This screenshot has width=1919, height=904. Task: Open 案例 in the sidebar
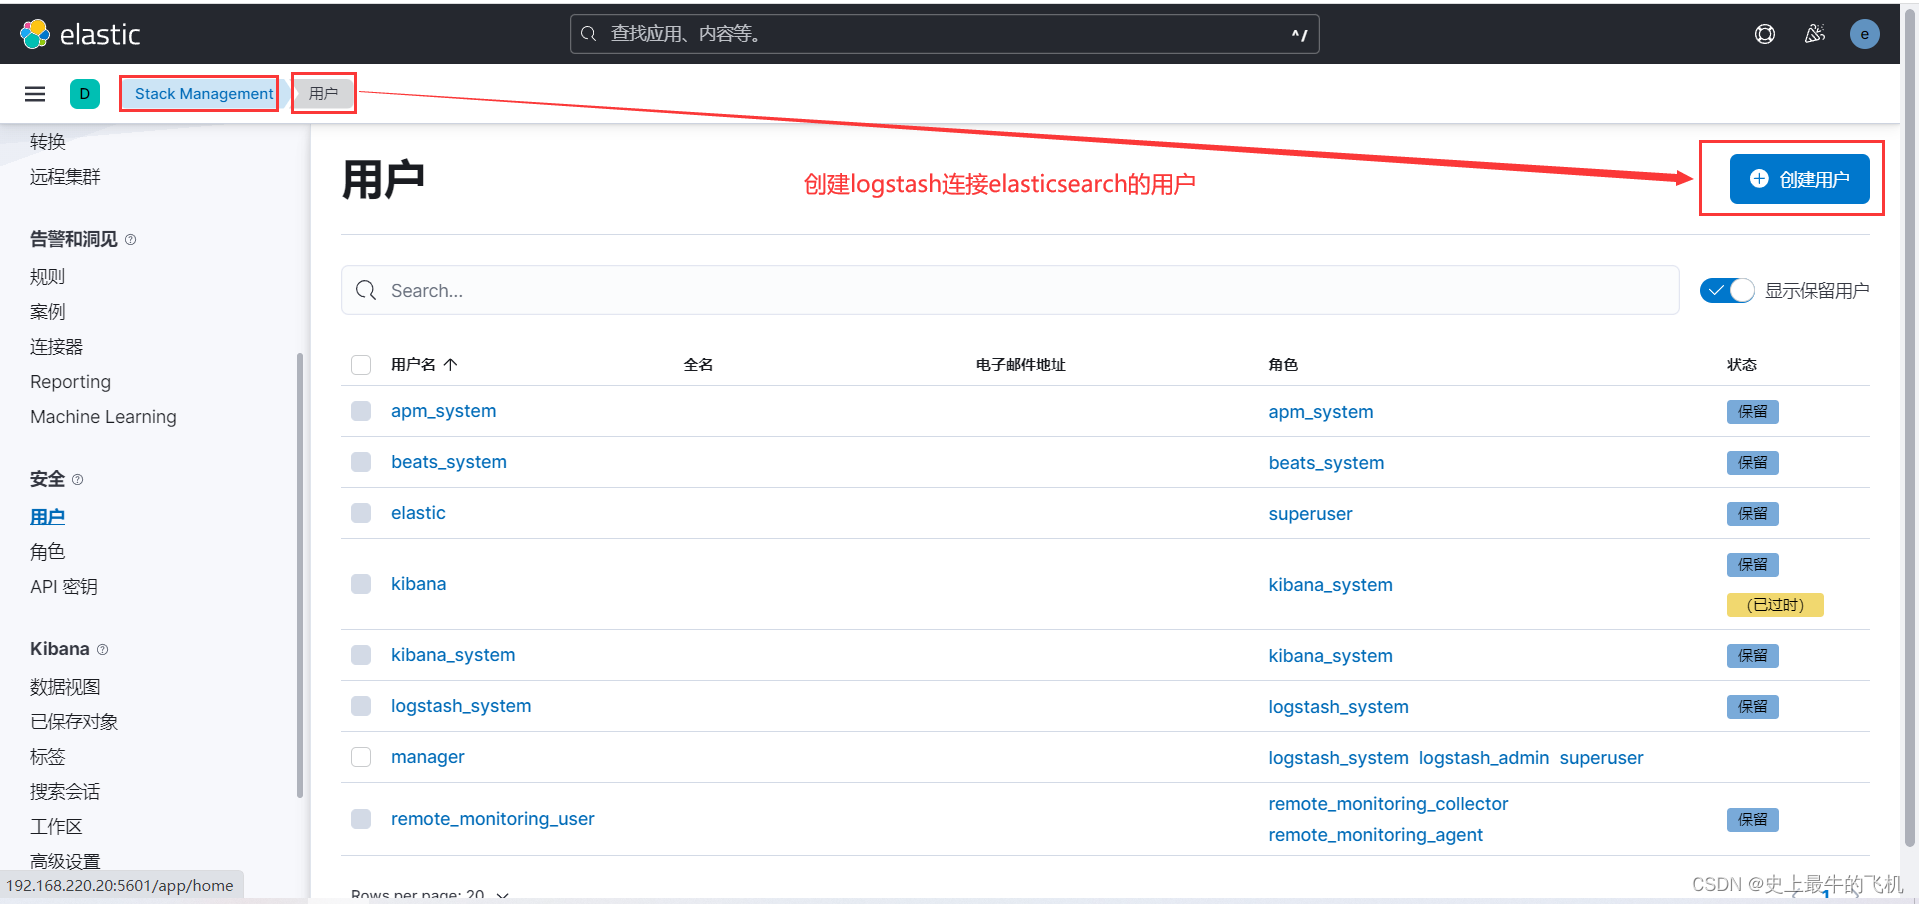point(47,312)
